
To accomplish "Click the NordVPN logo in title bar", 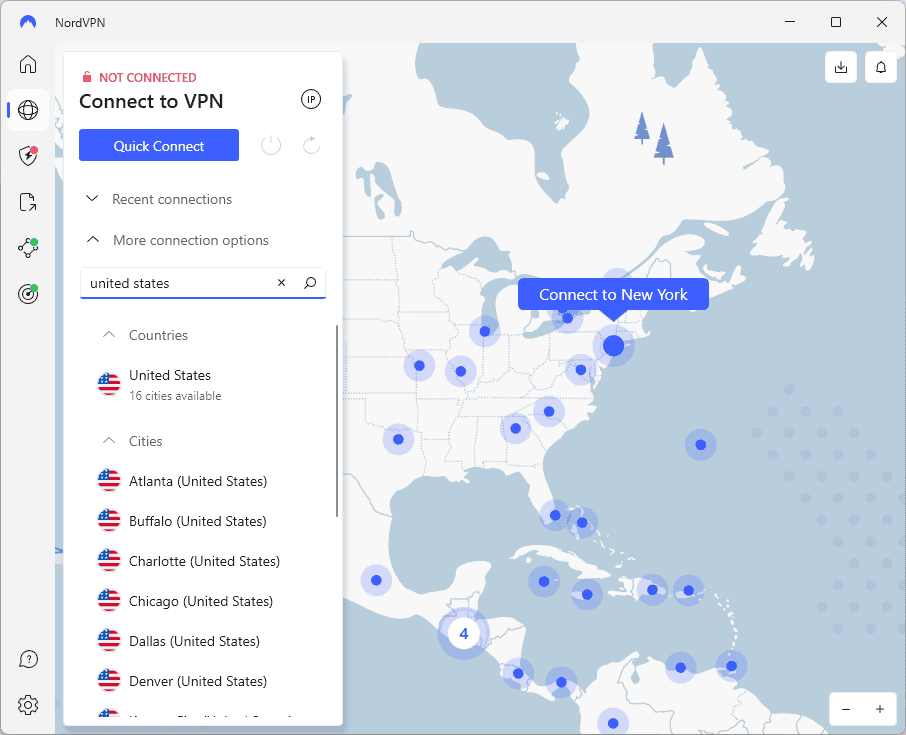I will coord(28,22).
